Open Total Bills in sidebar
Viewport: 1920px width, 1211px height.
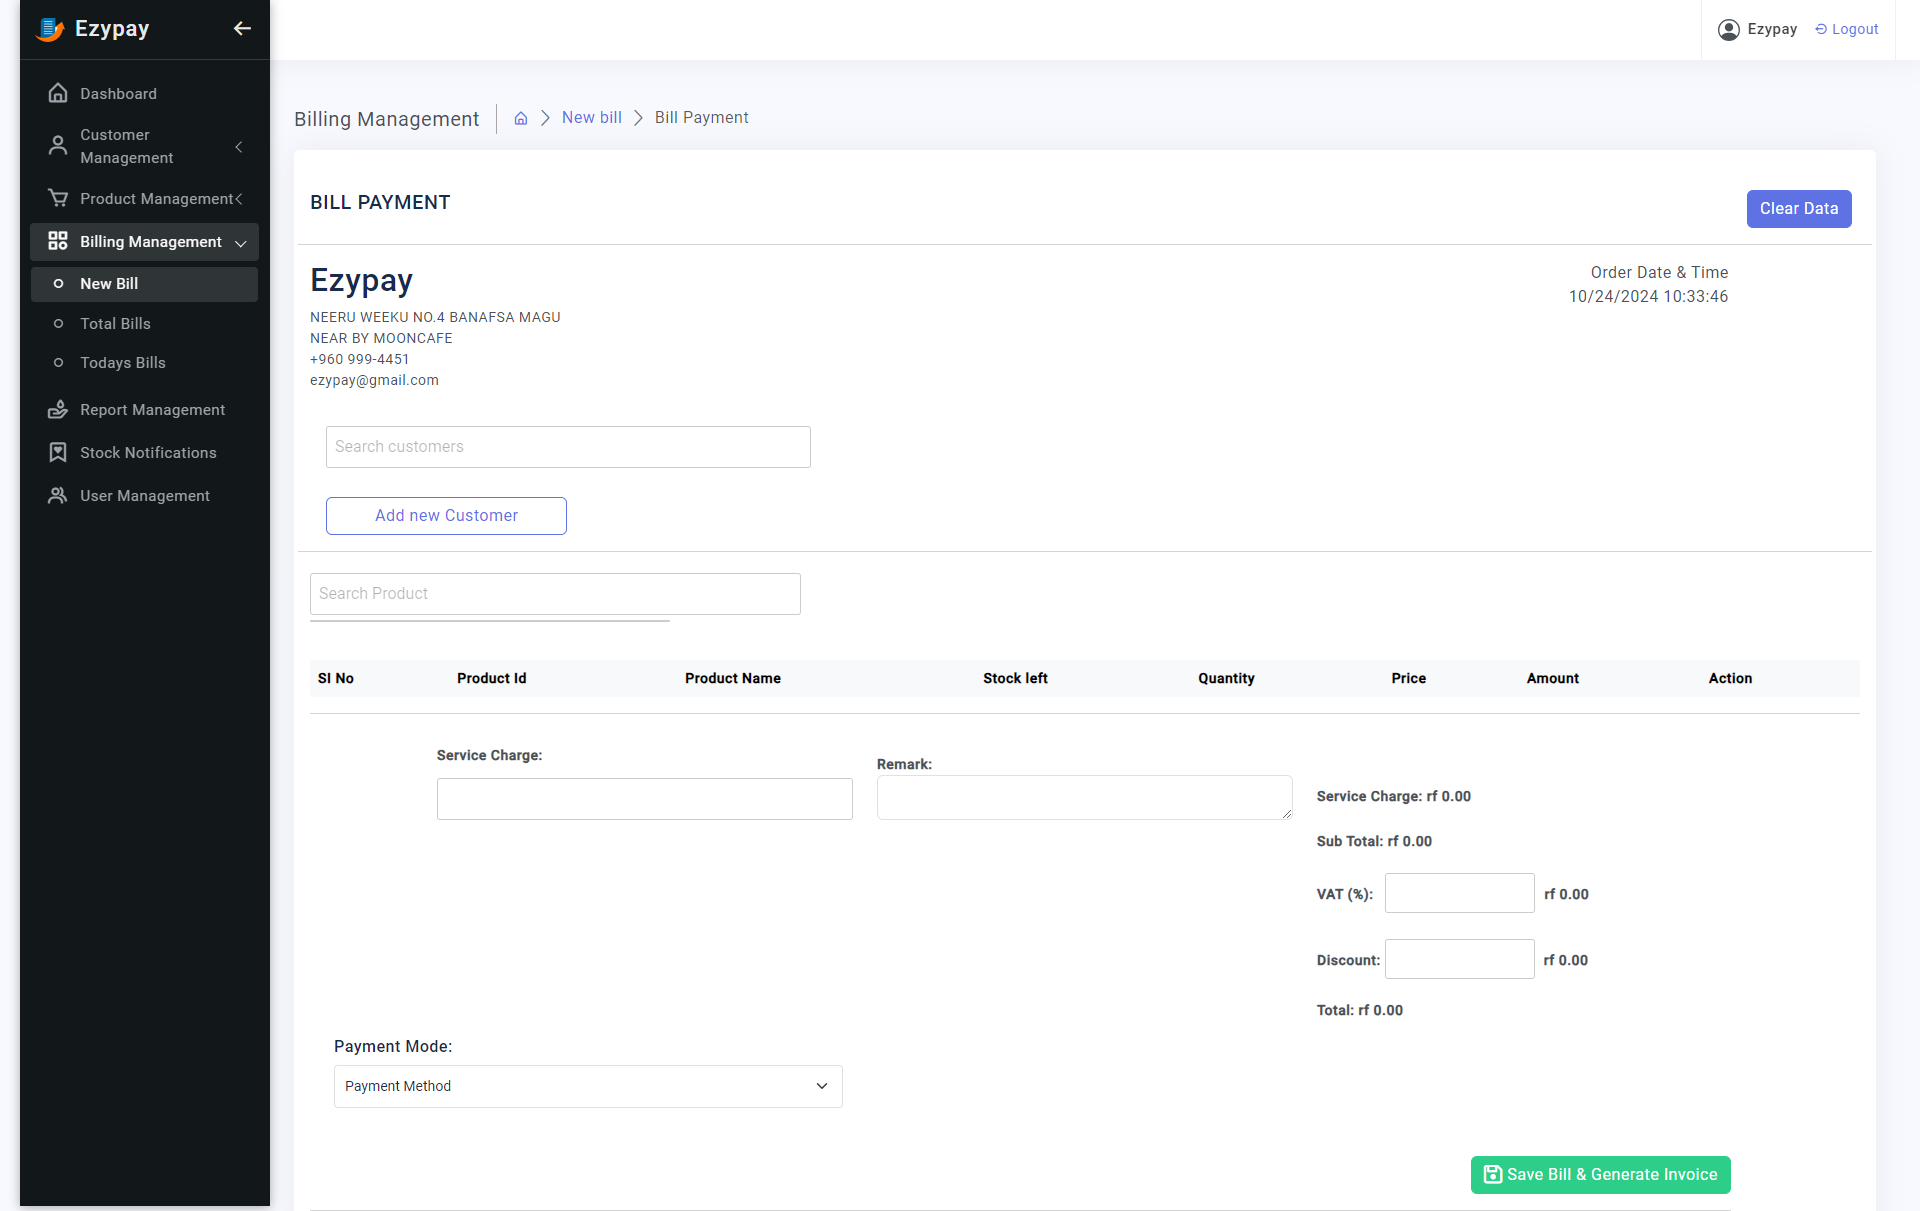click(x=115, y=324)
